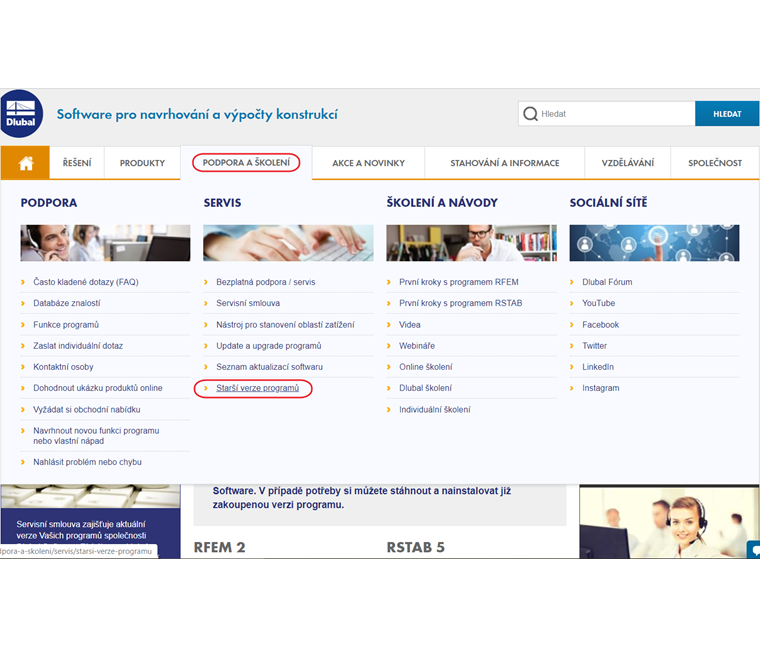
Task: Open Nástroj pro stanovení oblastí zatížení
Action: pyautogui.click(x=285, y=325)
